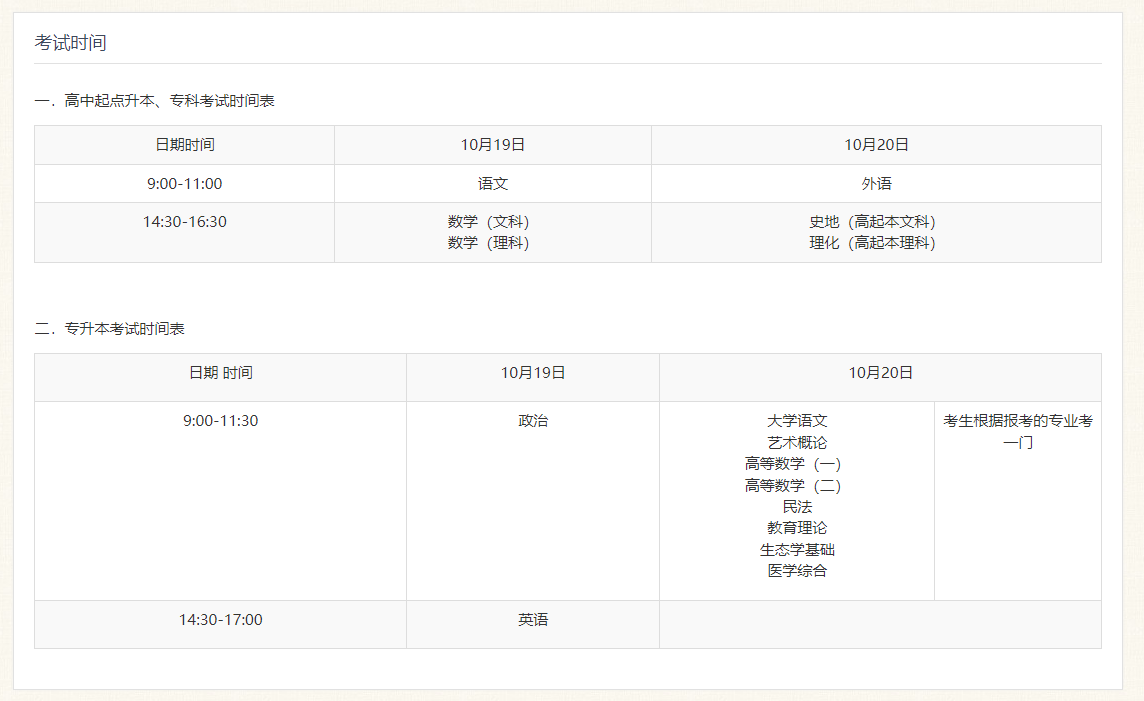Select the 政治 exam cell
This screenshot has height=701, width=1144.
click(x=533, y=421)
